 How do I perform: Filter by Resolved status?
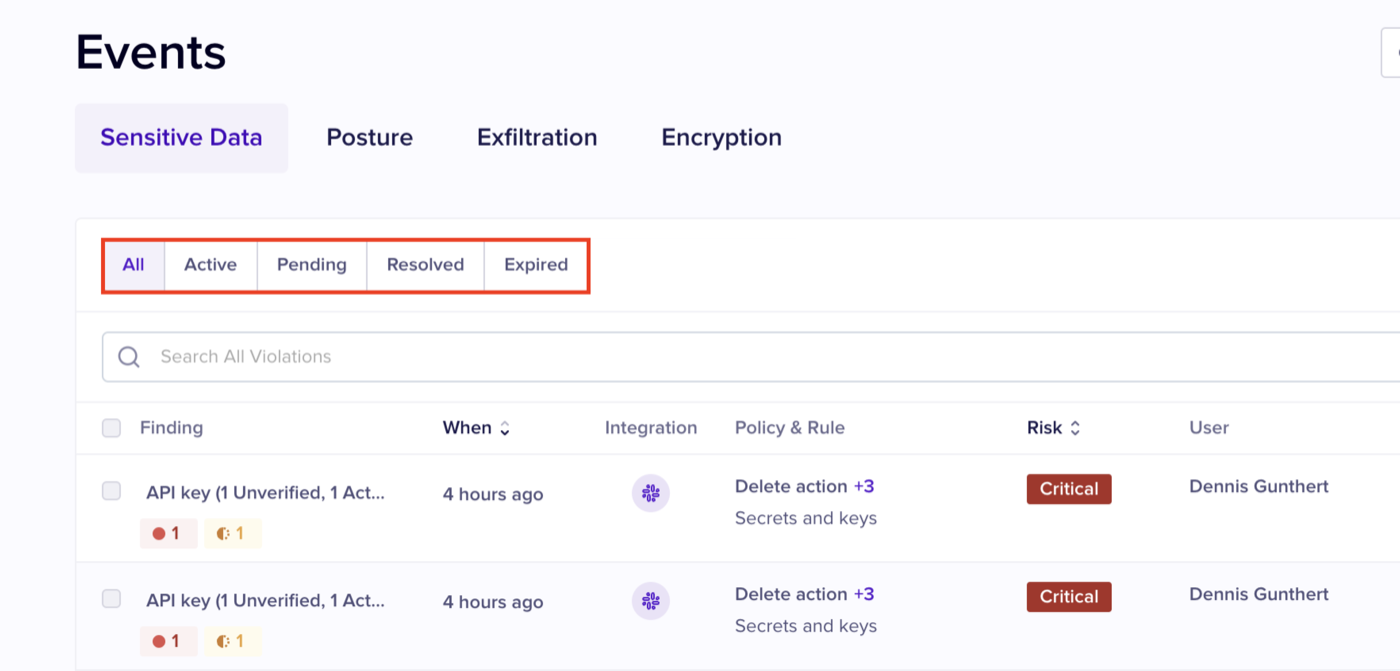(x=425, y=265)
